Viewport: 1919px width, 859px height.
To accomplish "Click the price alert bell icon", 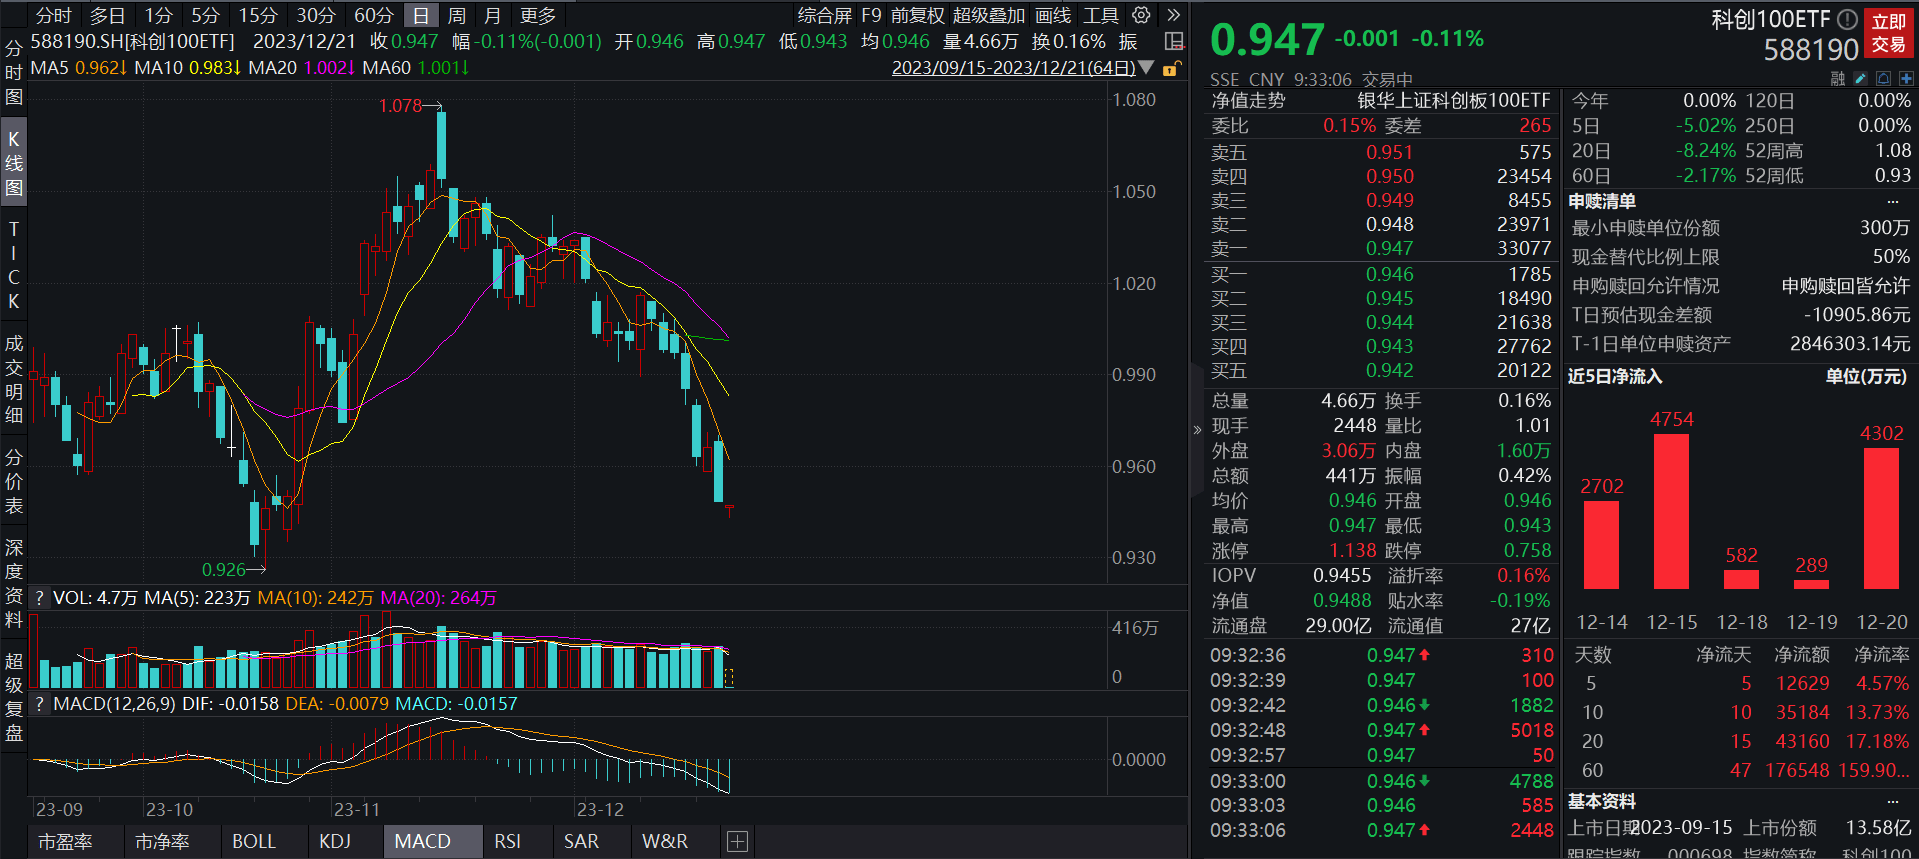I will 1883,78.
